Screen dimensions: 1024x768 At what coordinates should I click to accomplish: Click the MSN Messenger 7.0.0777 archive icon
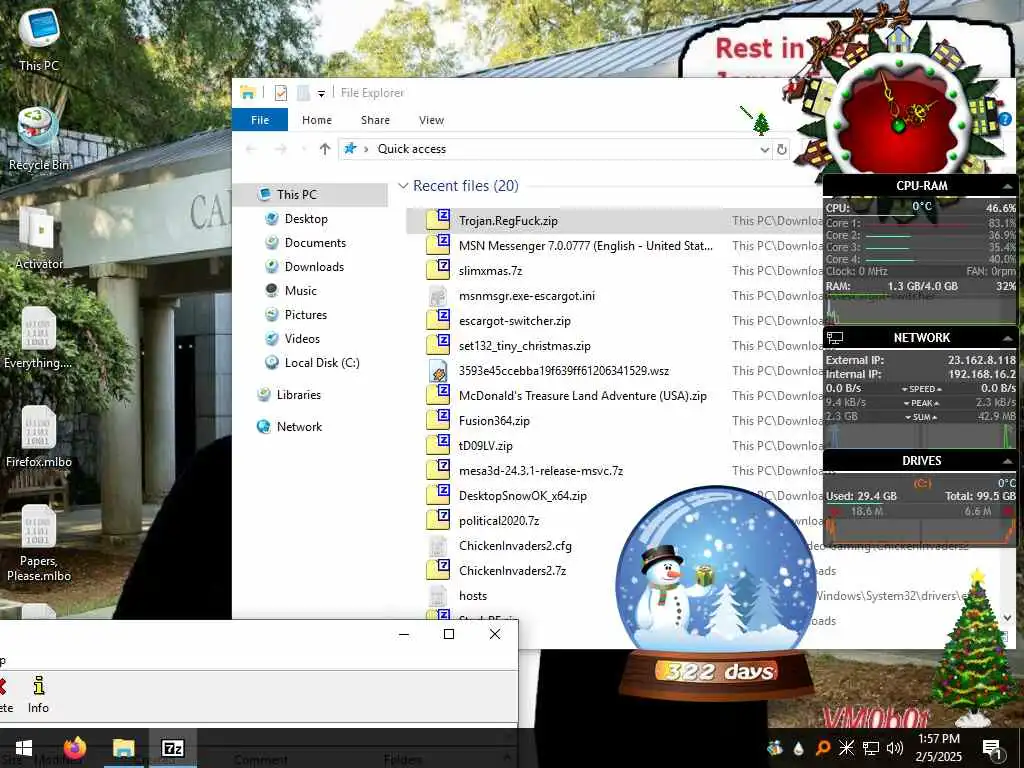pyautogui.click(x=438, y=244)
